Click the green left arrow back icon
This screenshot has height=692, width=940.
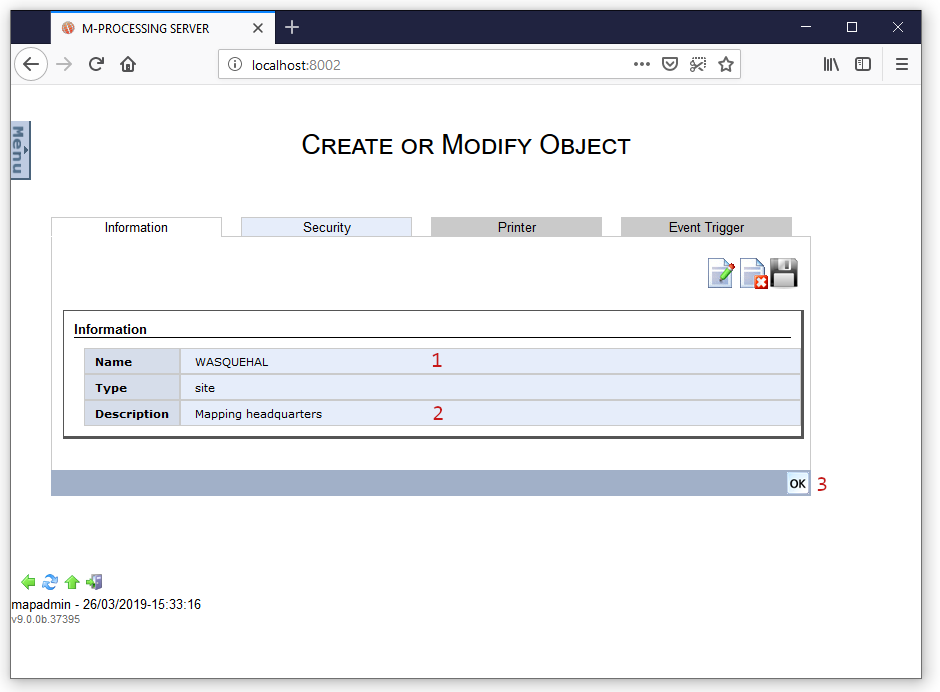click(x=28, y=582)
